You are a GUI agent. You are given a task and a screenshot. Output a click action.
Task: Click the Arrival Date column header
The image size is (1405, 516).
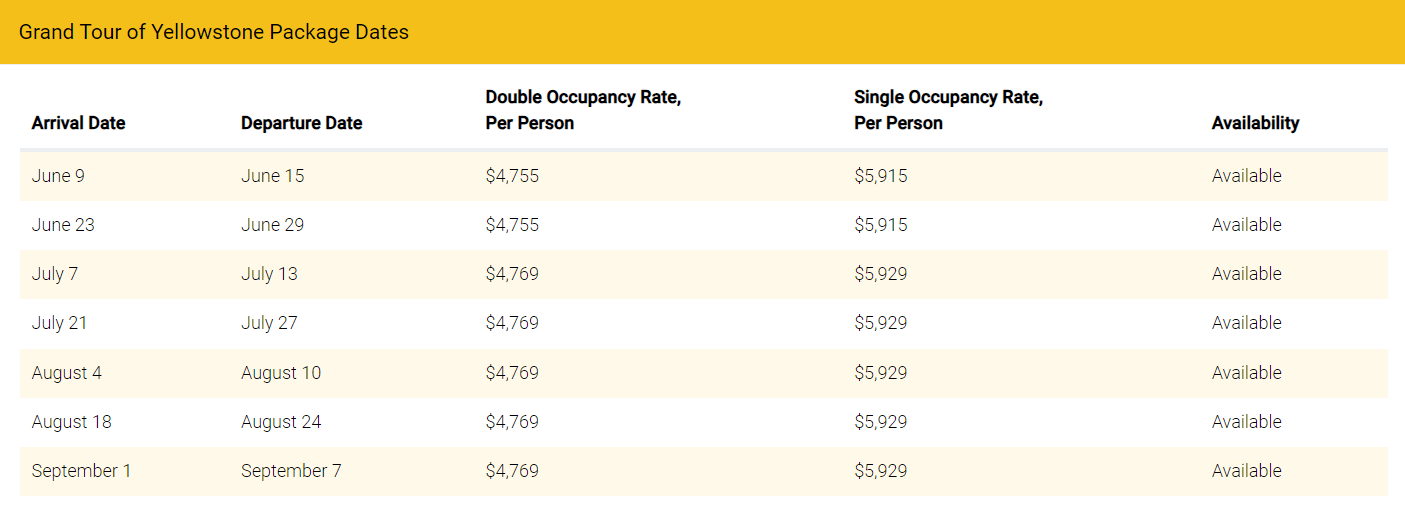[79, 123]
